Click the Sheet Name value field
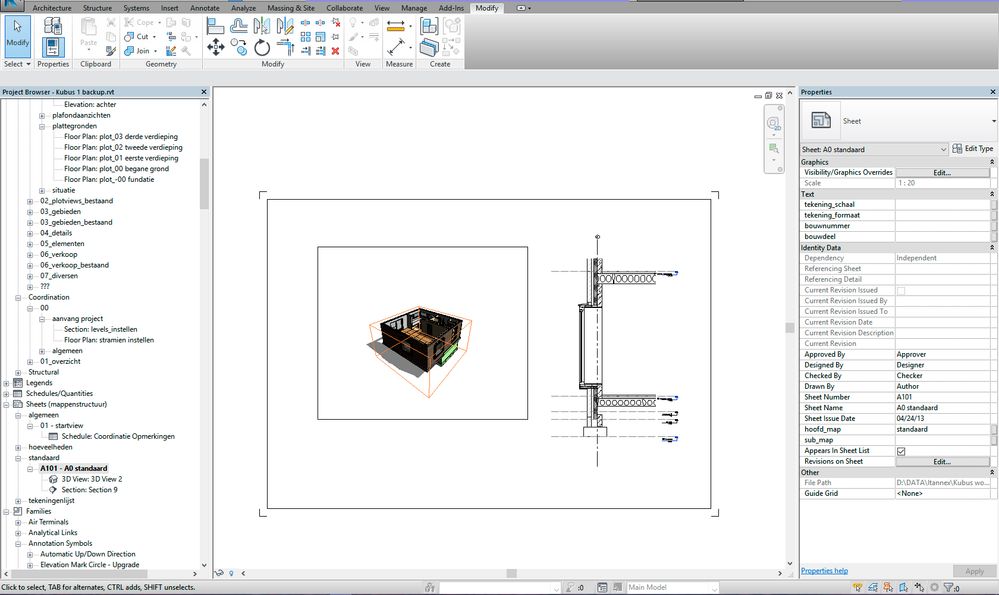 point(943,408)
